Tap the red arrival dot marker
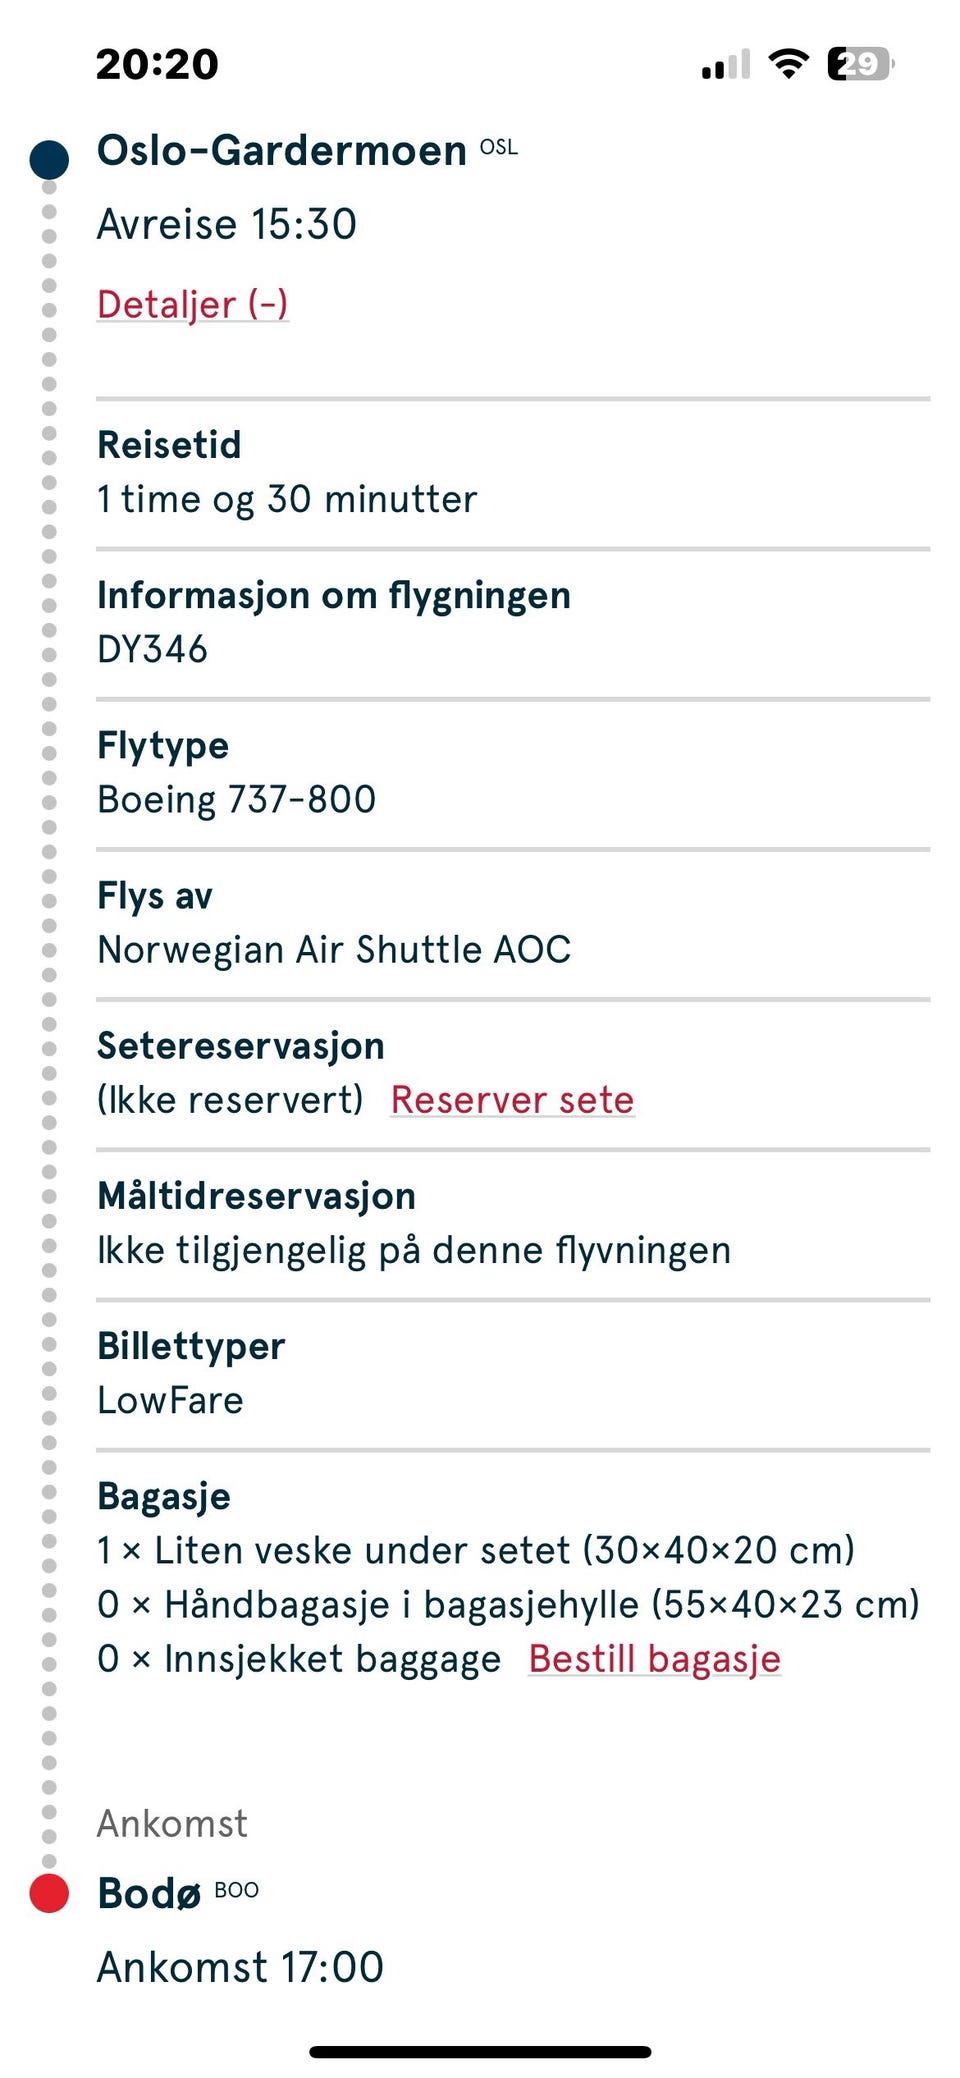Image resolution: width=960 pixels, height=2078 pixels. [49, 1892]
